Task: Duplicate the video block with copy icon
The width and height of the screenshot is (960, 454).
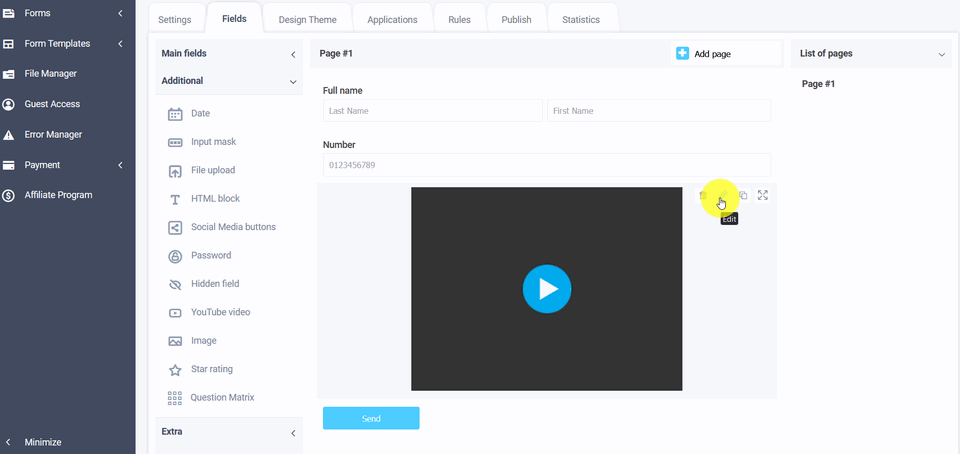Action: point(743,196)
